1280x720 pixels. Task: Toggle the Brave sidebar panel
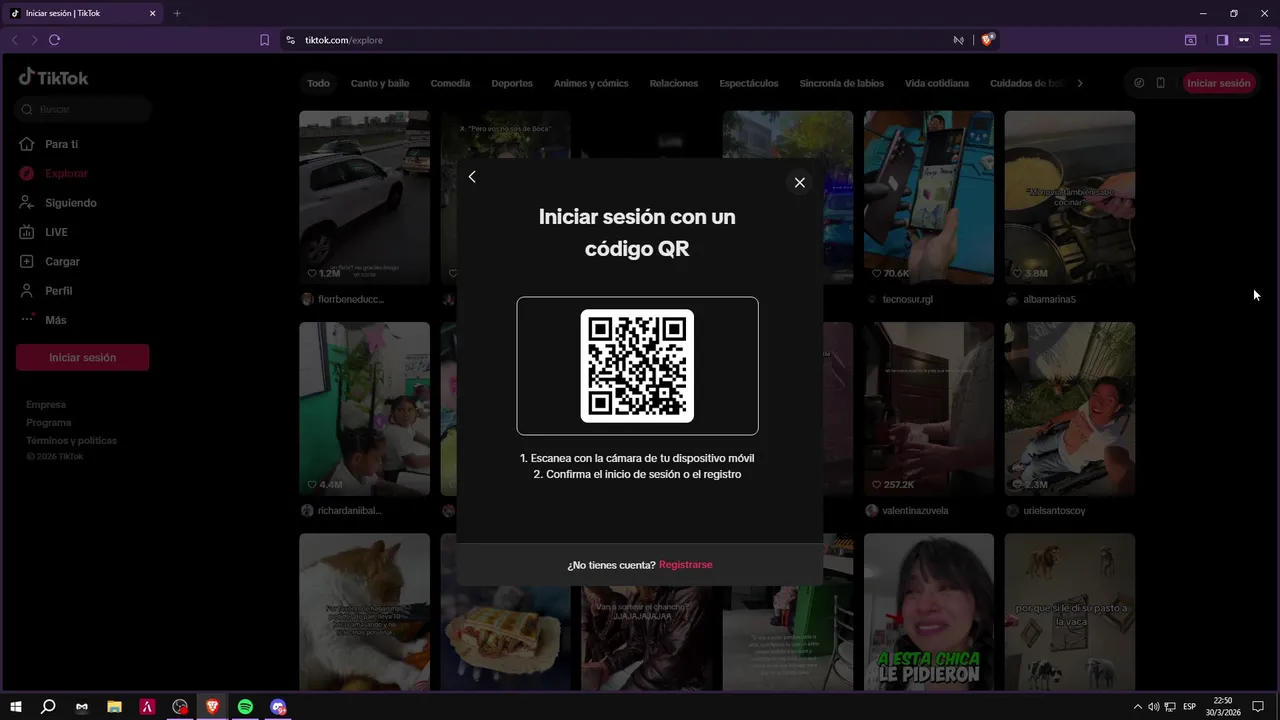pos(1222,40)
